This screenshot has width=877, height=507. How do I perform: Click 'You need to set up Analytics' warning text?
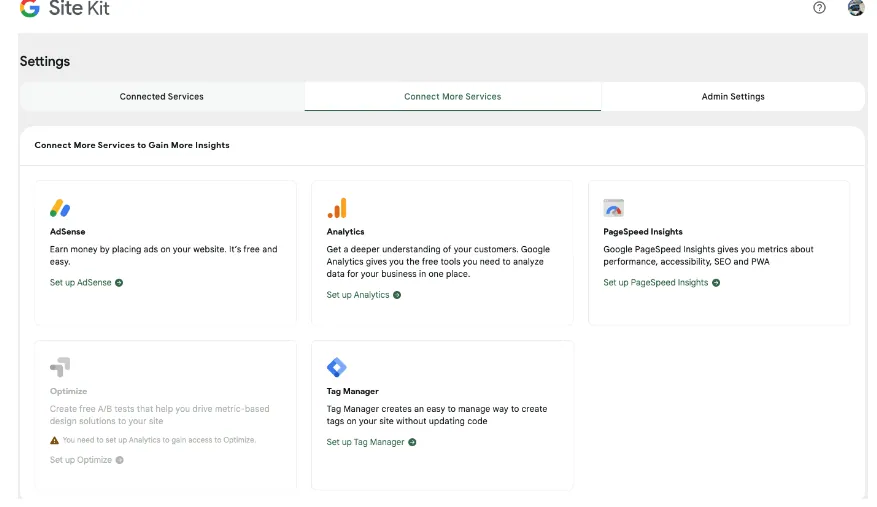coord(159,440)
